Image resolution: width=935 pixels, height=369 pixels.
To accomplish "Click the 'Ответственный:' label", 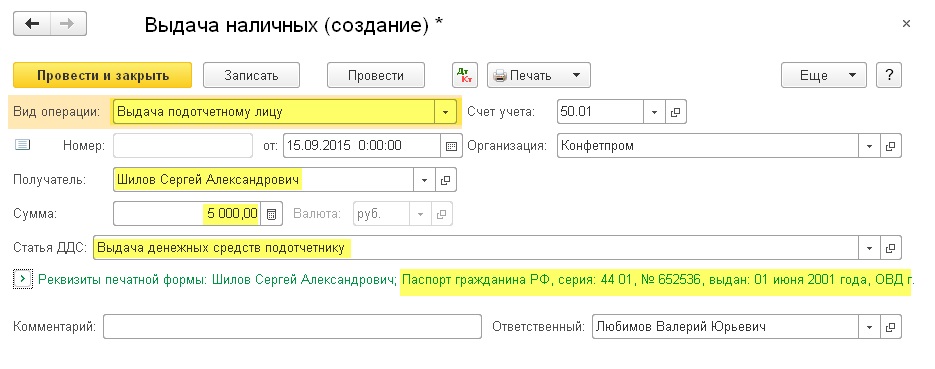I will 538,327.
